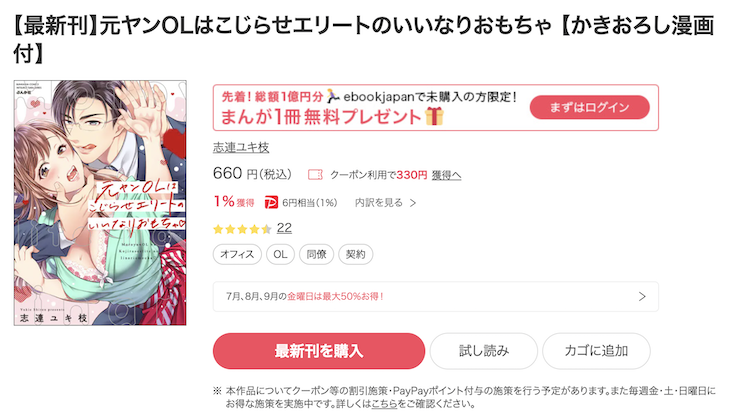Select the オフィス tag
750x420 pixels.
(237, 254)
